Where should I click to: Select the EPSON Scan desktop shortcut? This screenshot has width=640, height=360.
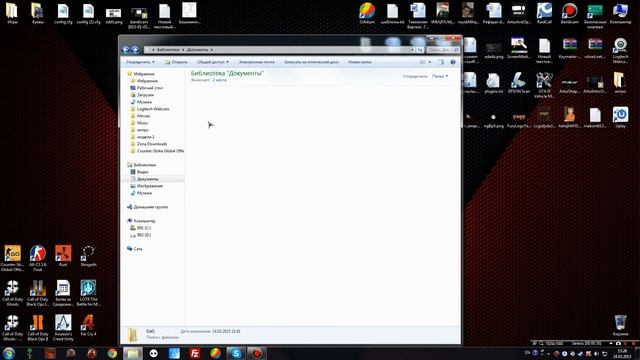[x=519, y=83]
